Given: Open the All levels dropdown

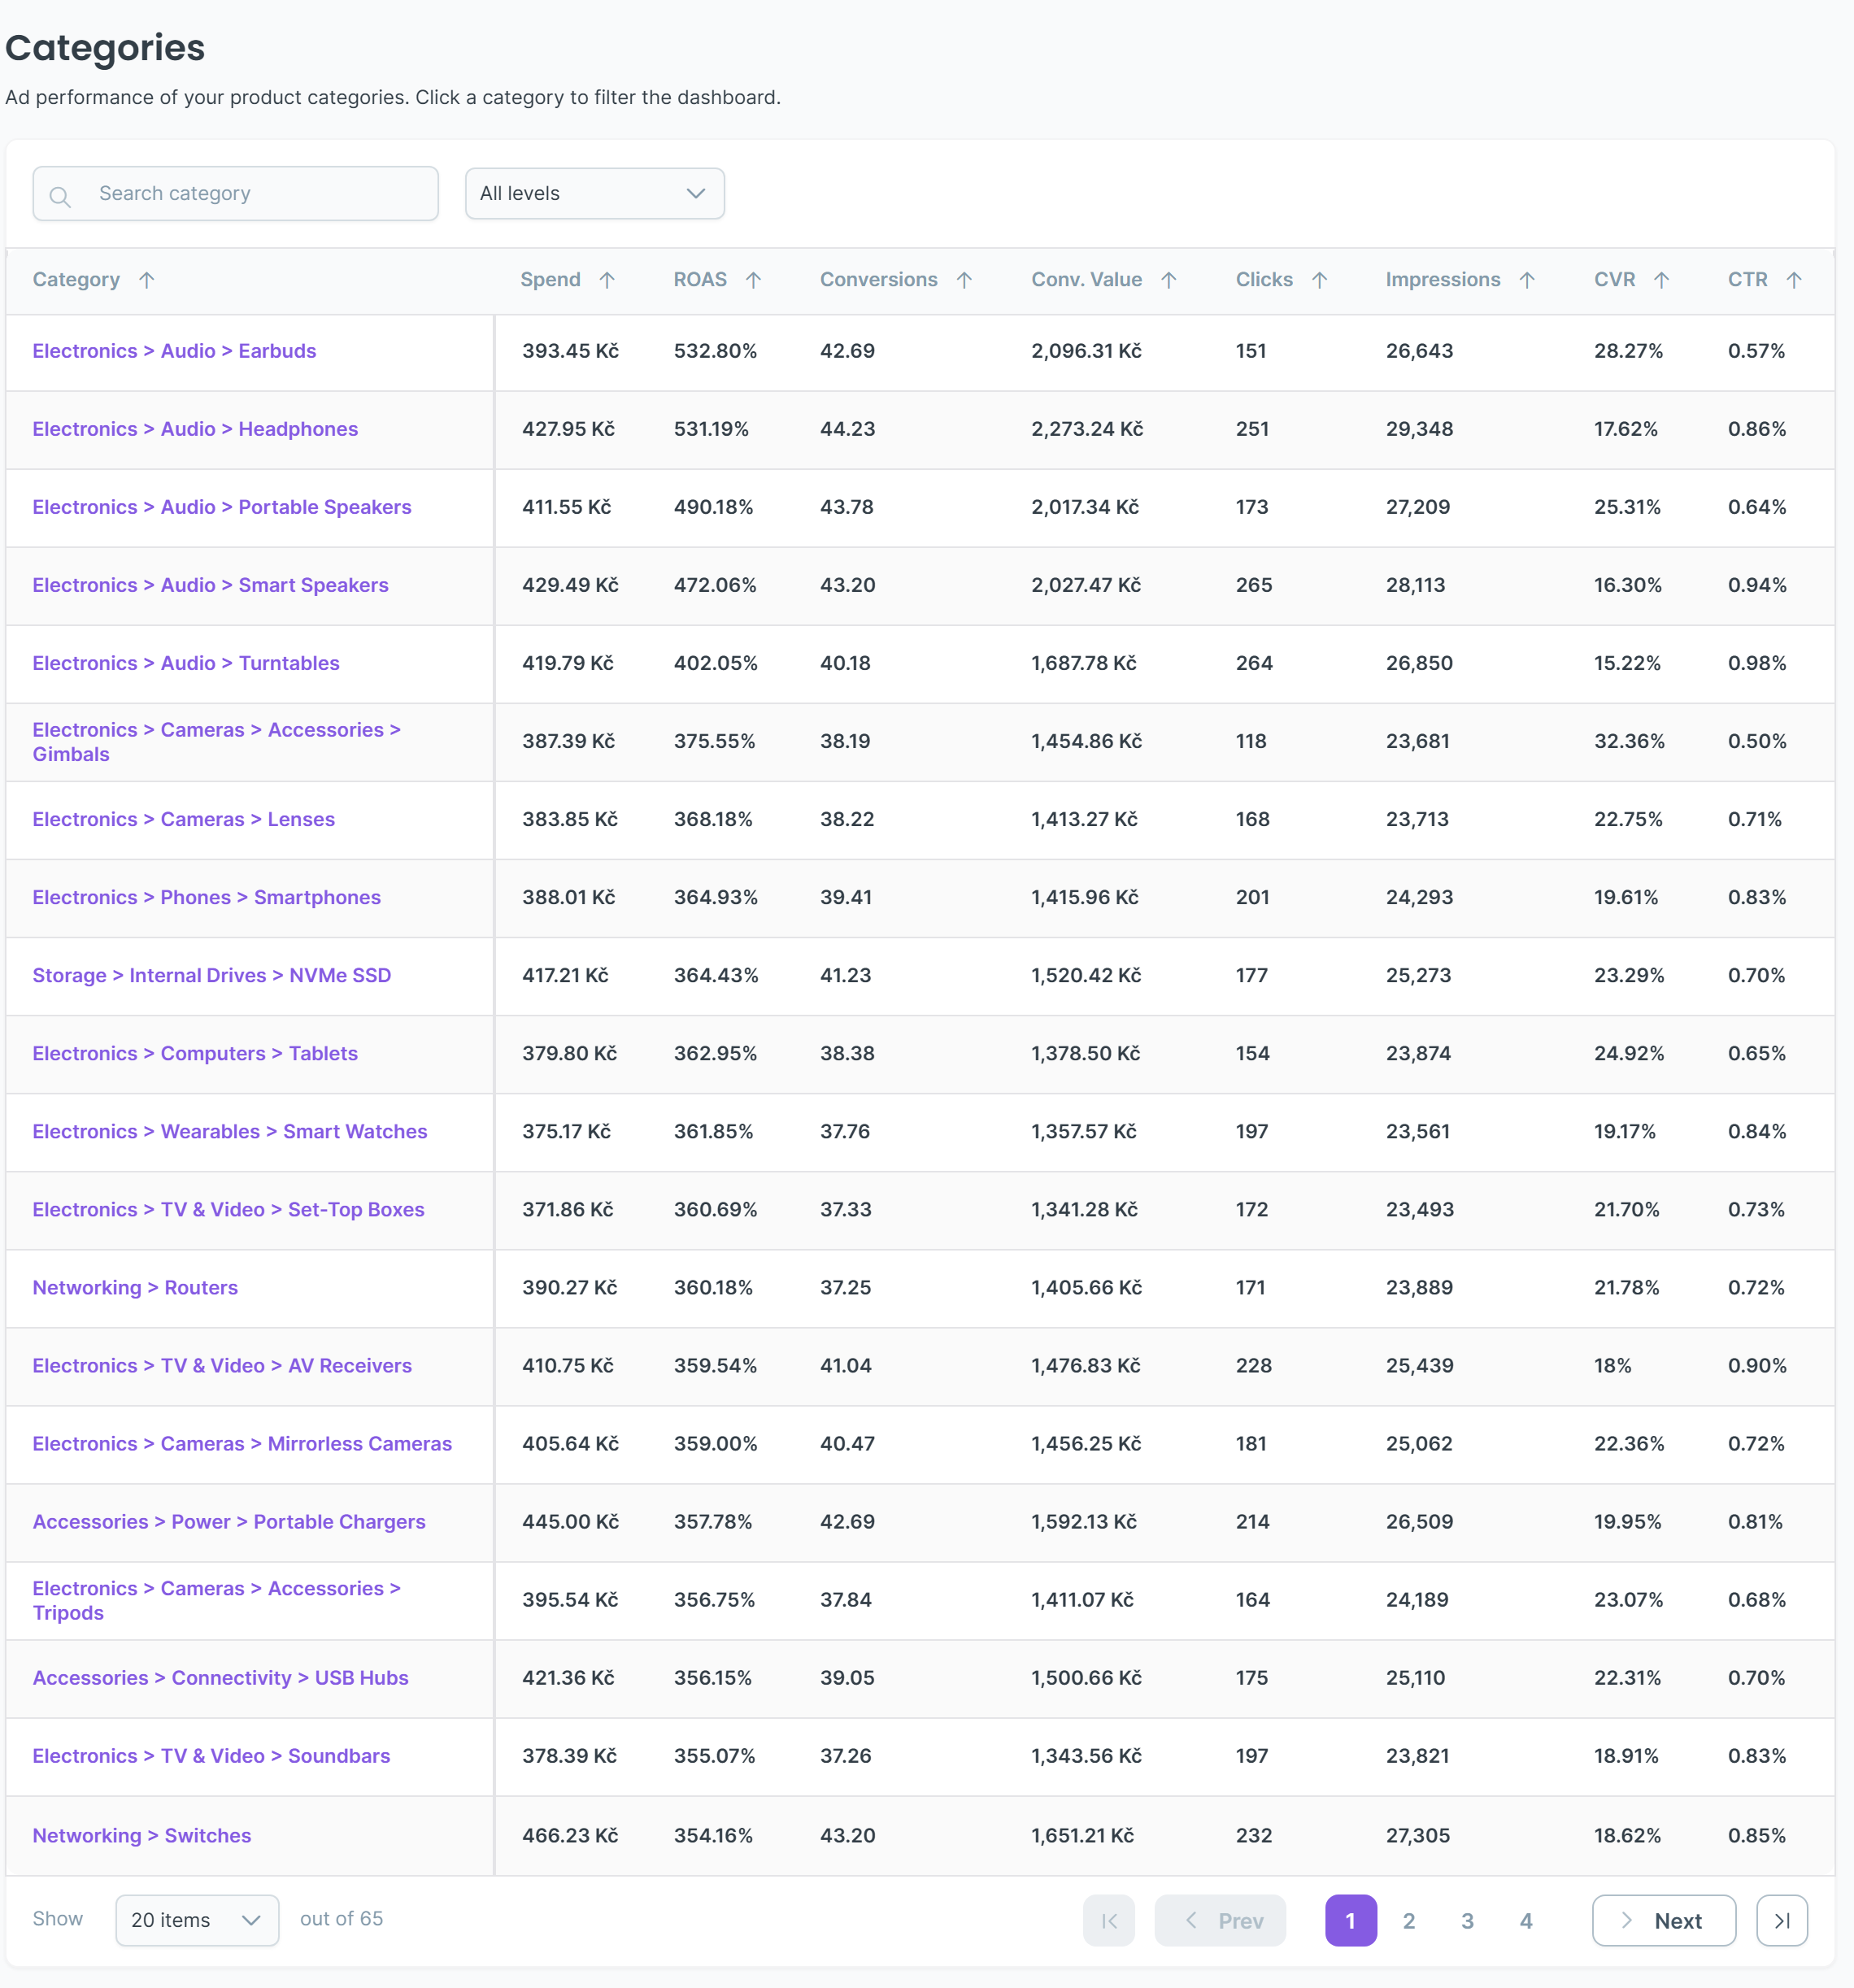Looking at the screenshot, I should click(x=595, y=193).
